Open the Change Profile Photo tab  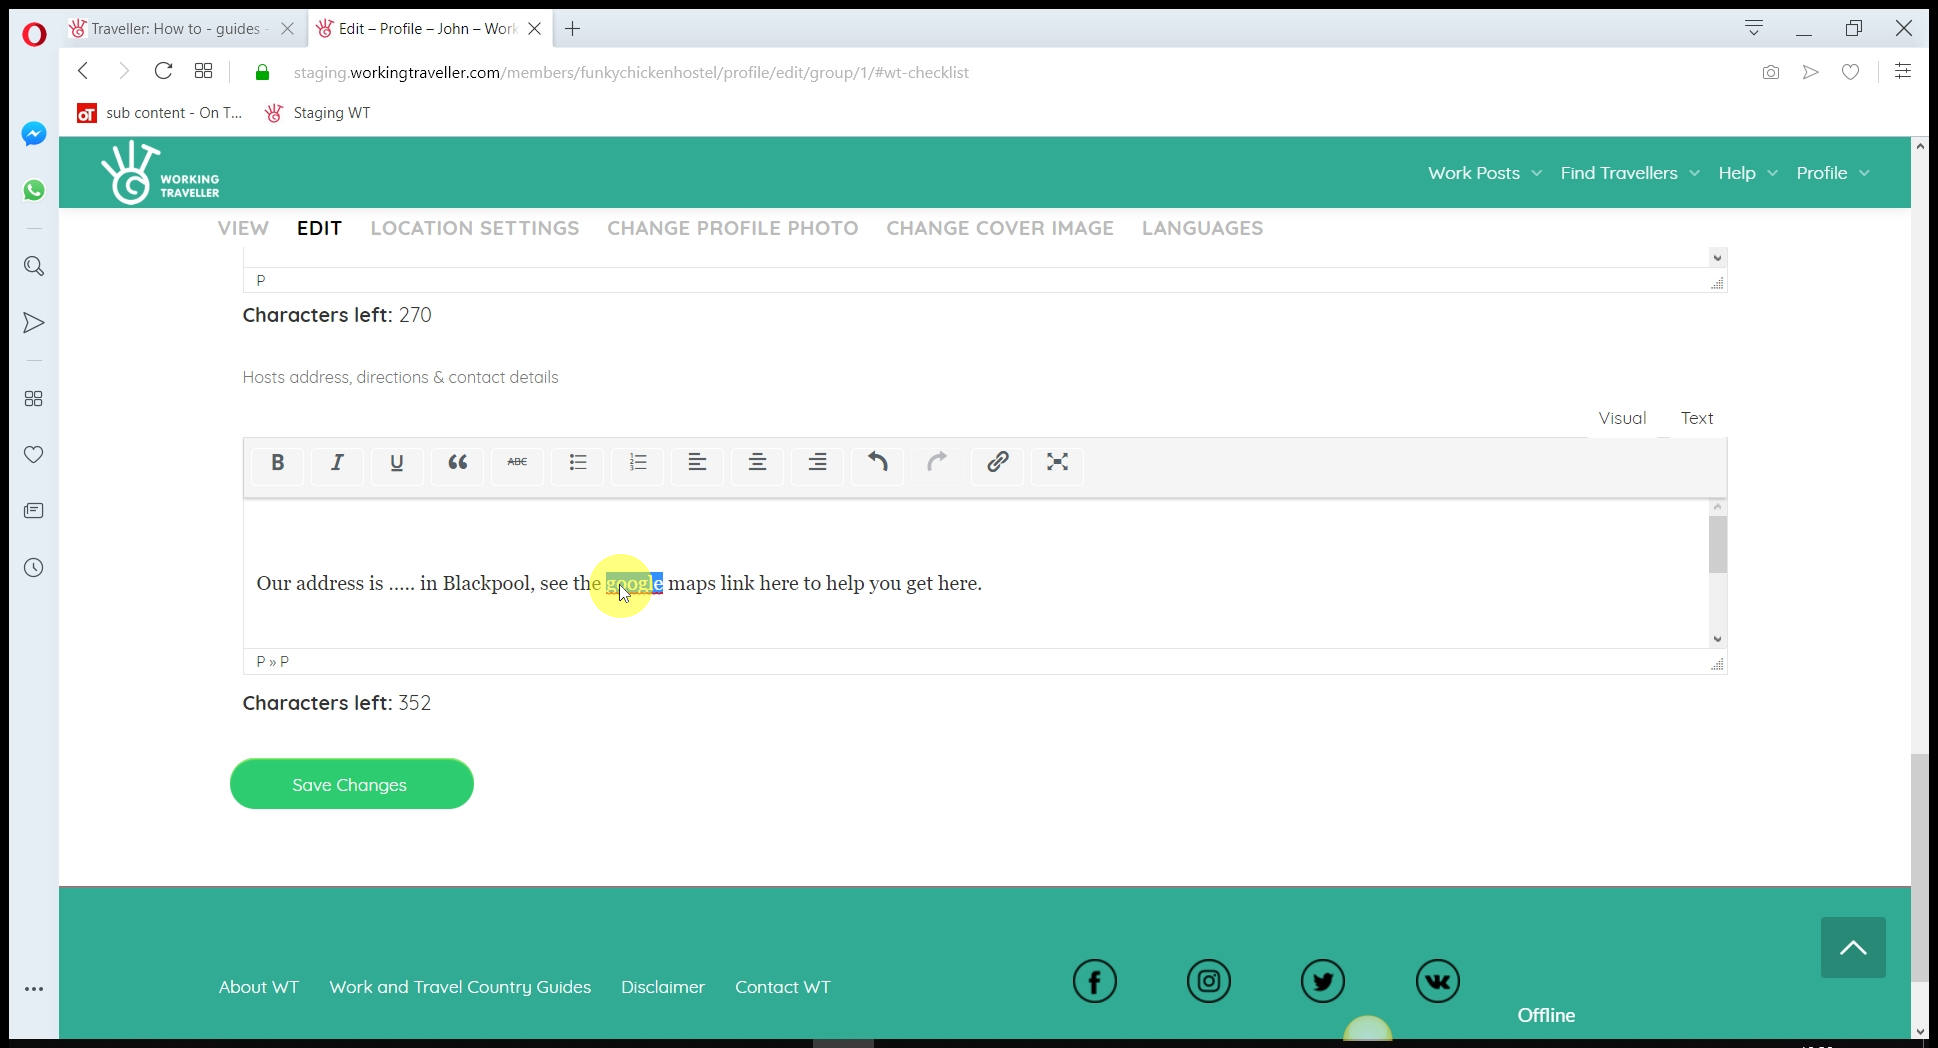732,228
